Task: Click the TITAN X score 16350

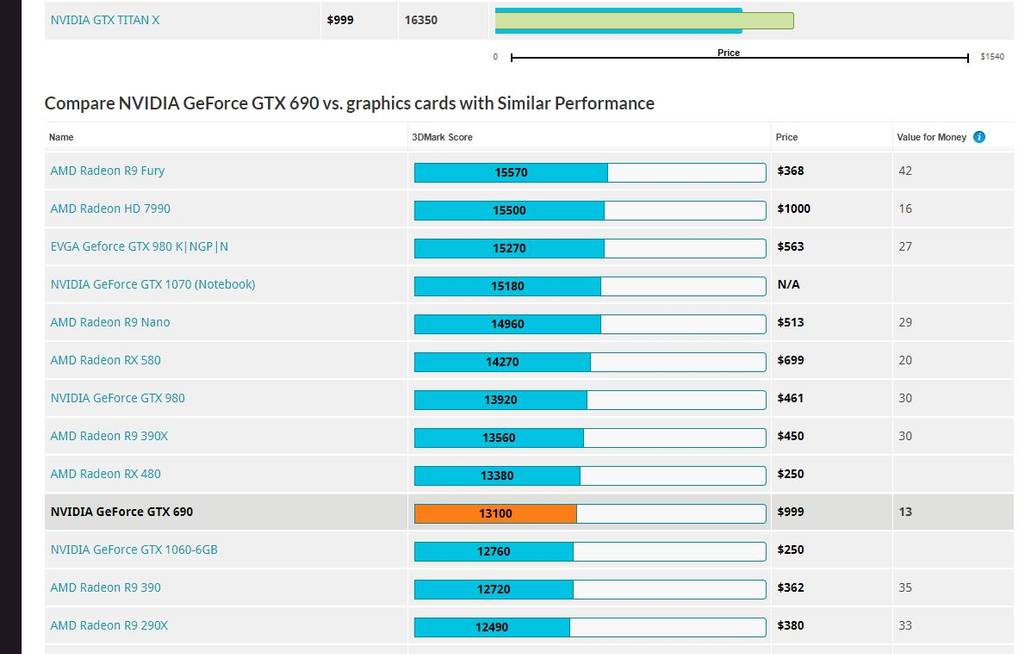Action: click(x=421, y=20)
